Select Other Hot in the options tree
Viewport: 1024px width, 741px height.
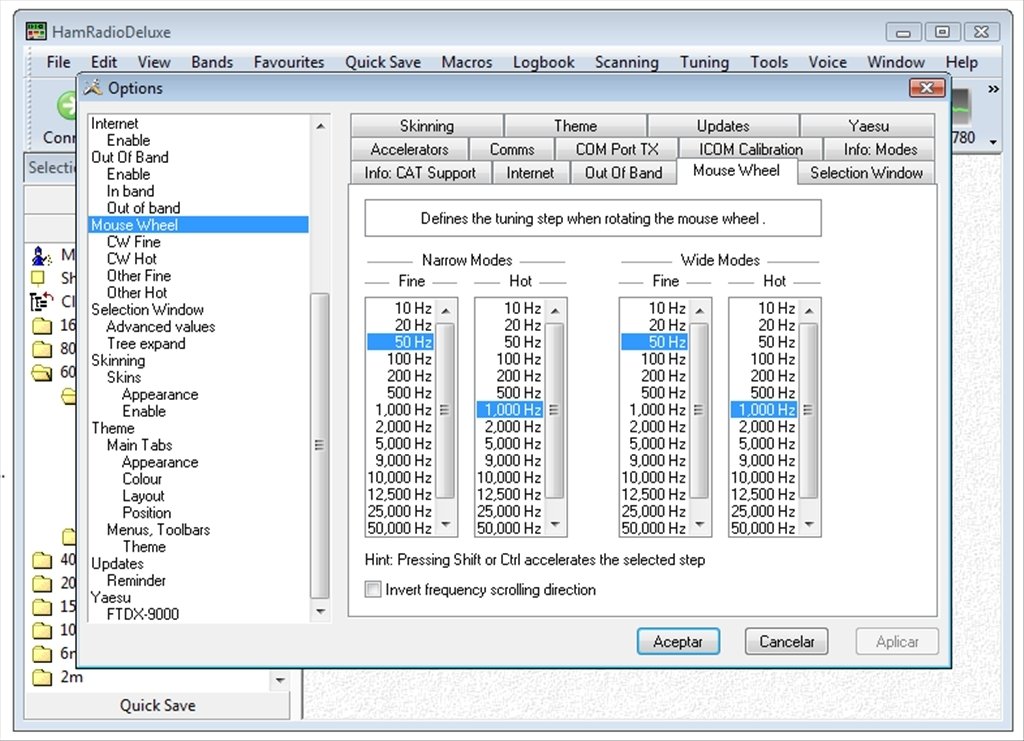(x=136, y=292)
